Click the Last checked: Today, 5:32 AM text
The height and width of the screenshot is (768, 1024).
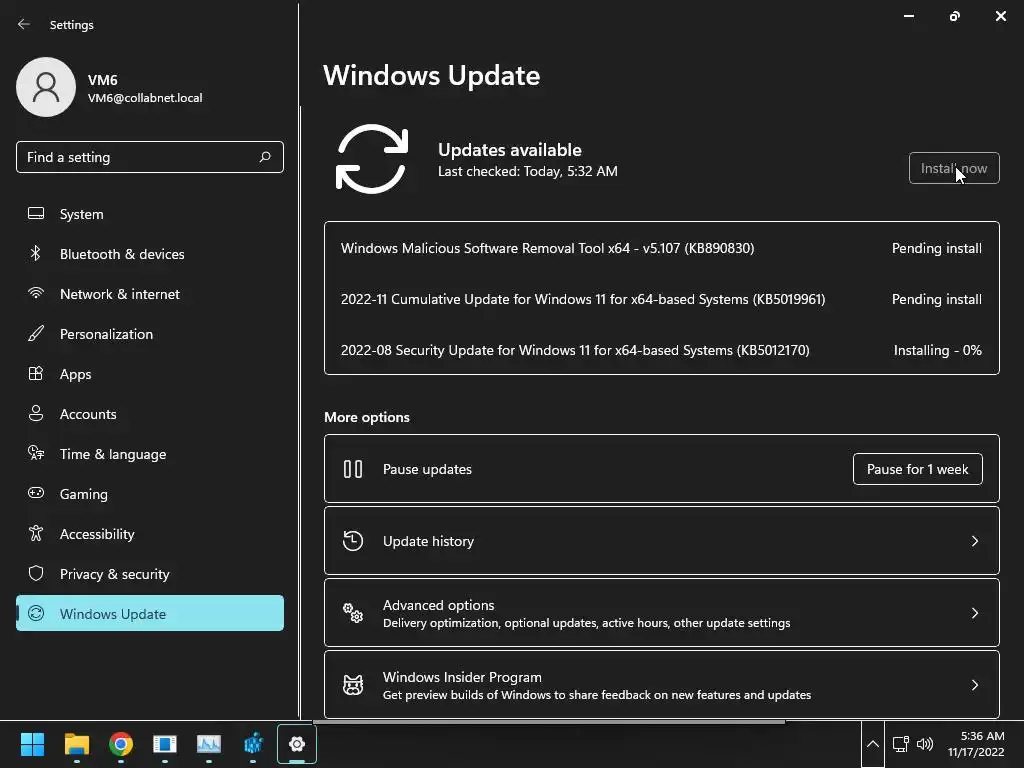(x=528, y=171)
